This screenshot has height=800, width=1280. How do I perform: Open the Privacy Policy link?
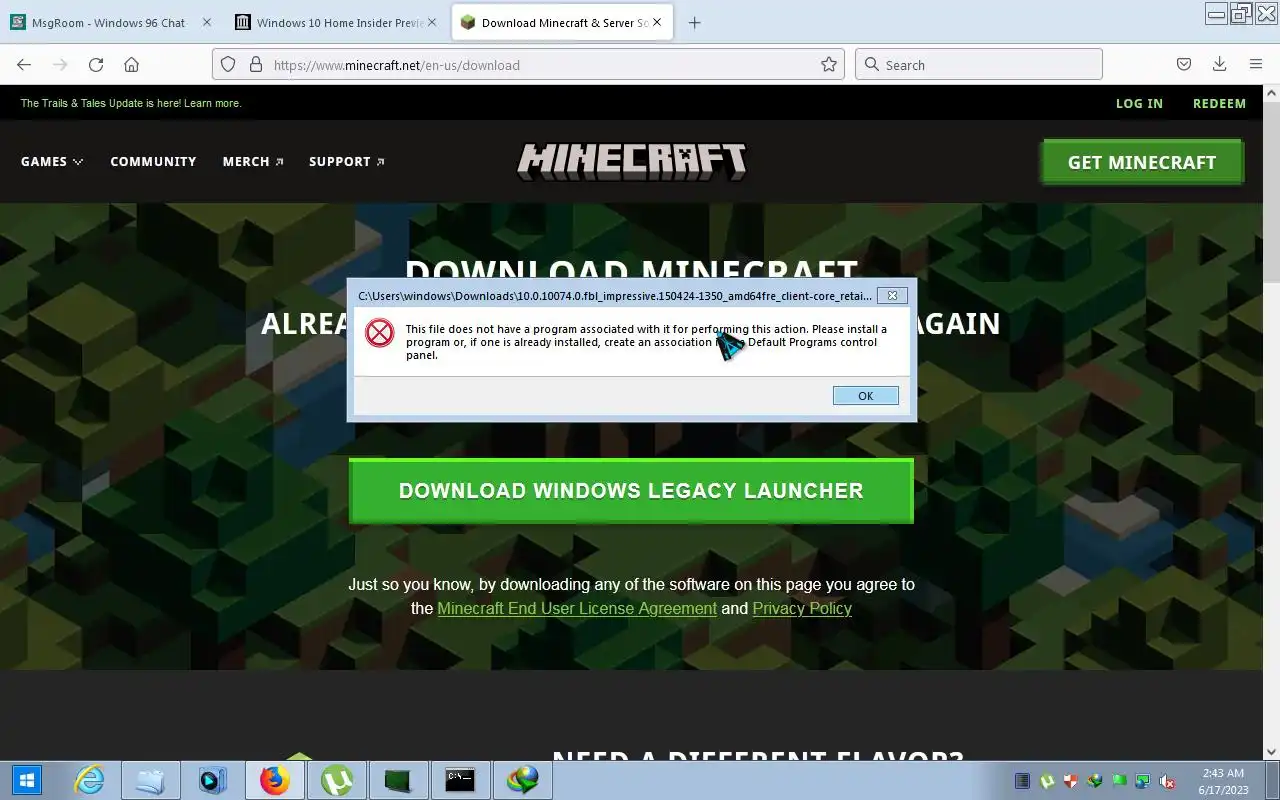(x=802, y=608)
